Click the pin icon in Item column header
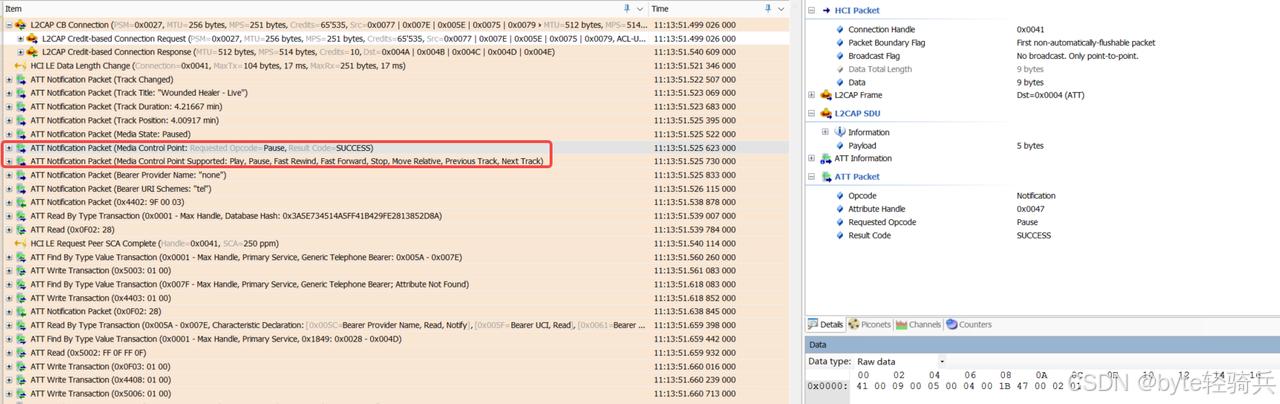 627,8
